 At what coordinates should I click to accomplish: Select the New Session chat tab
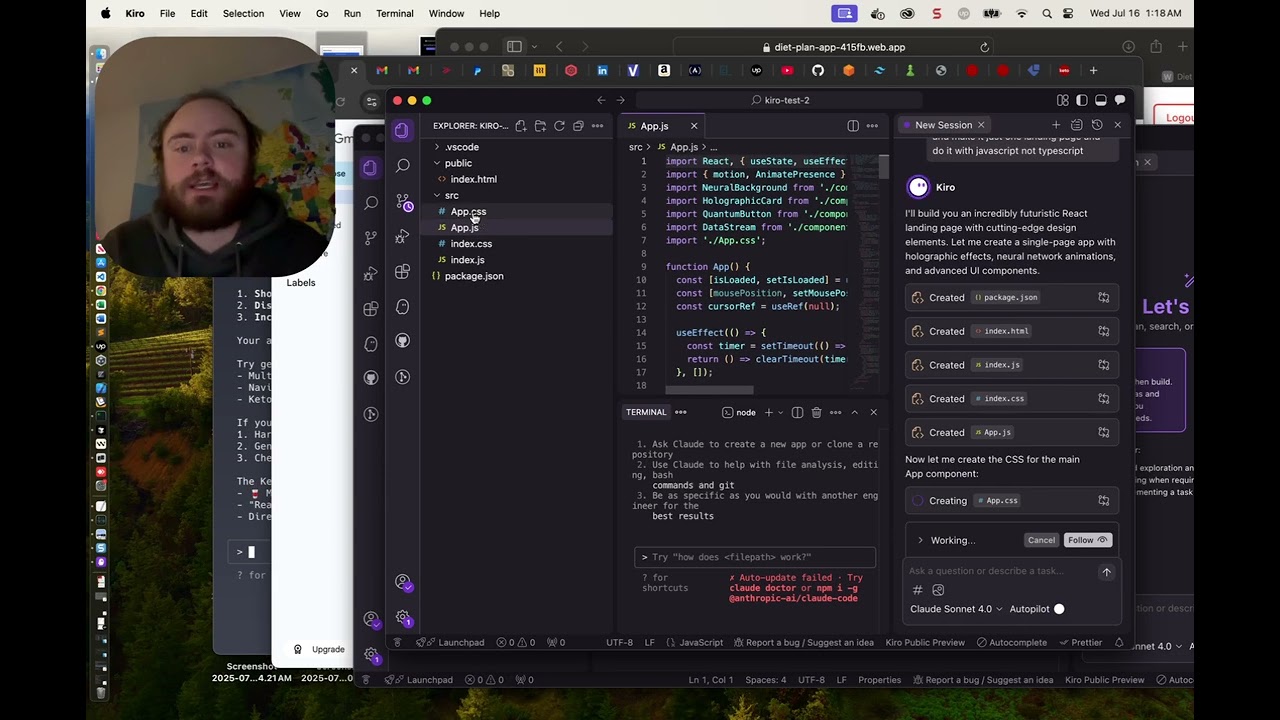943,125
